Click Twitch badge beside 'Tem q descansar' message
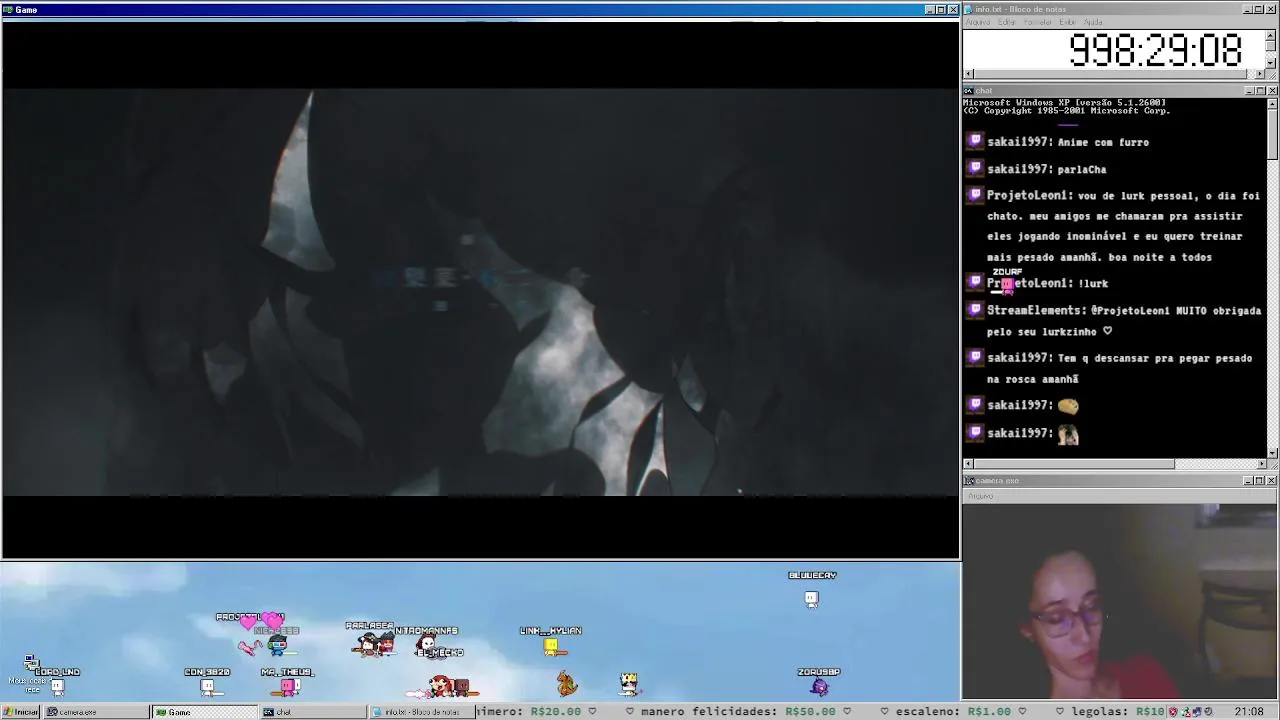 tap(975, 357)
